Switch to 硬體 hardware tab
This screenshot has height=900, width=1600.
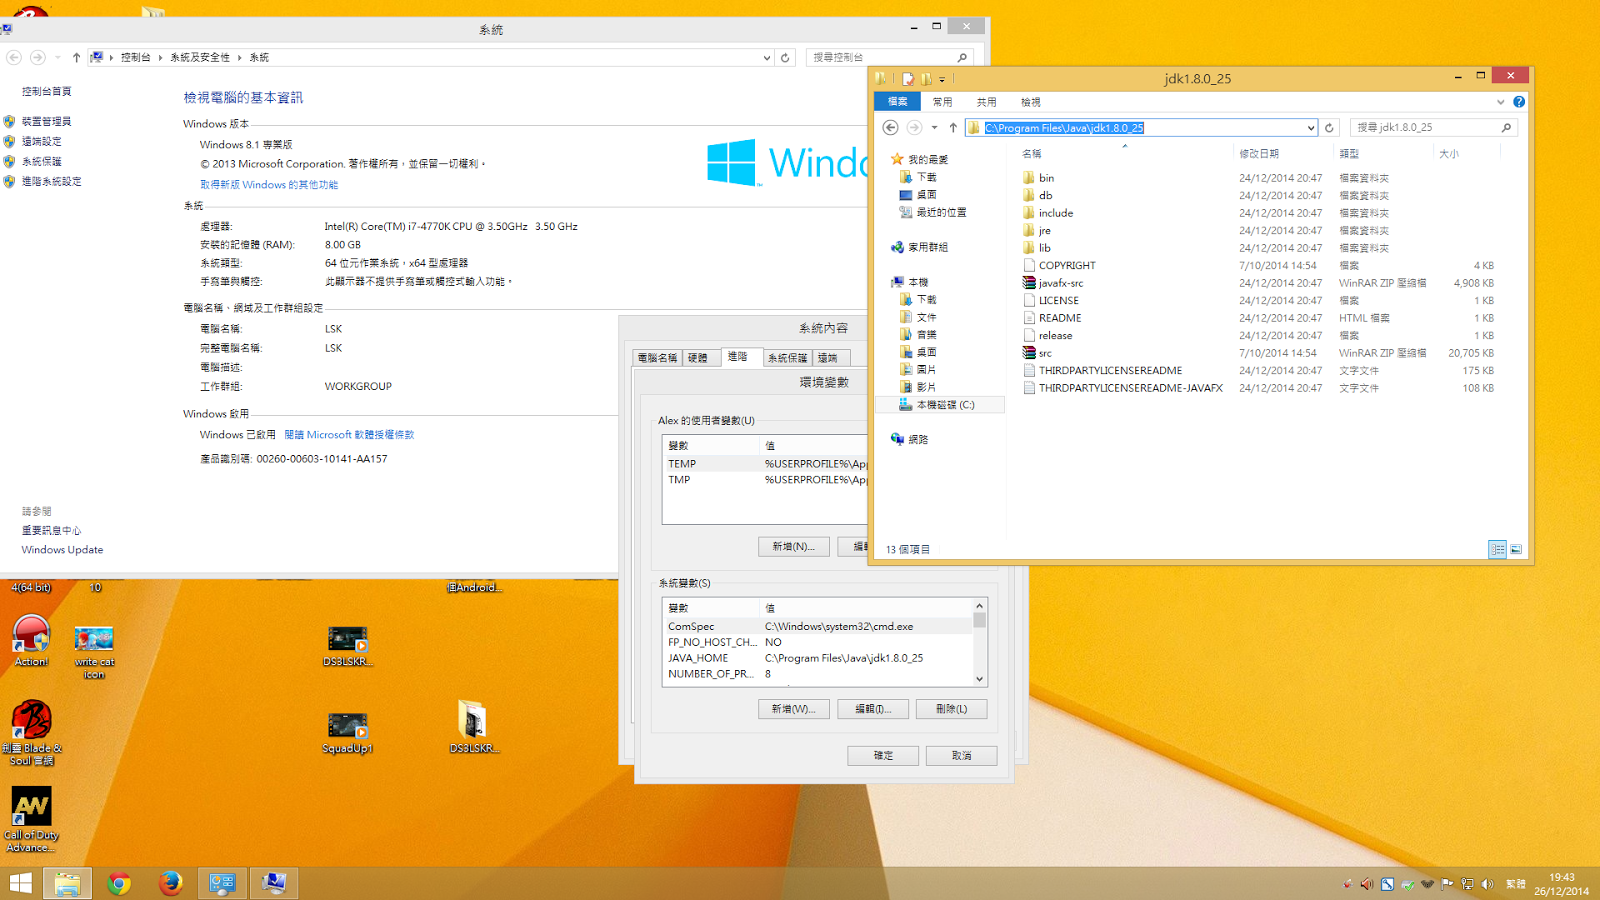pyautogui.click(x=698, y=357)
